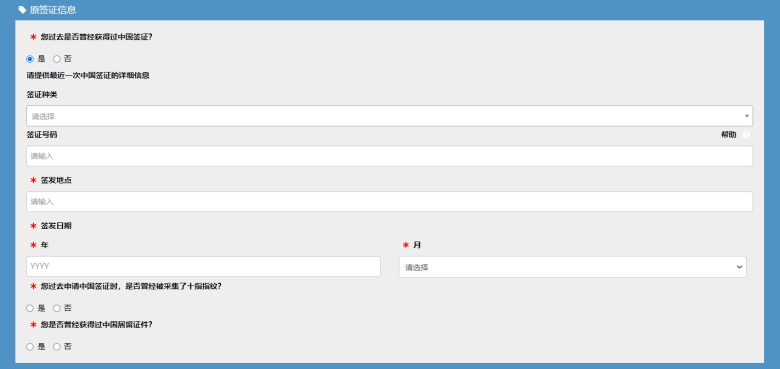Click the 帮助 help link
The image size is (780, 369).
[729, 135]
